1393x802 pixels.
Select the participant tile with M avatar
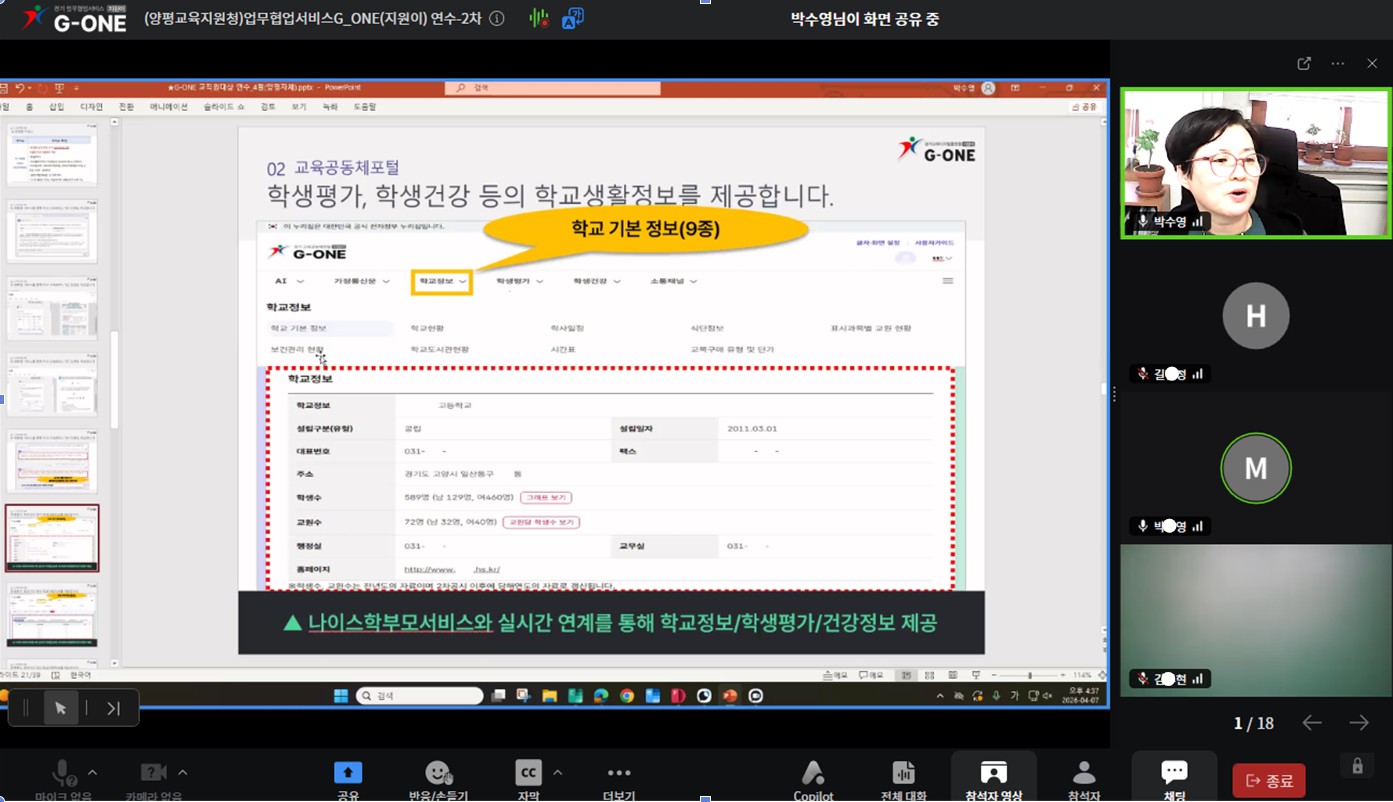pos(1256,468)
